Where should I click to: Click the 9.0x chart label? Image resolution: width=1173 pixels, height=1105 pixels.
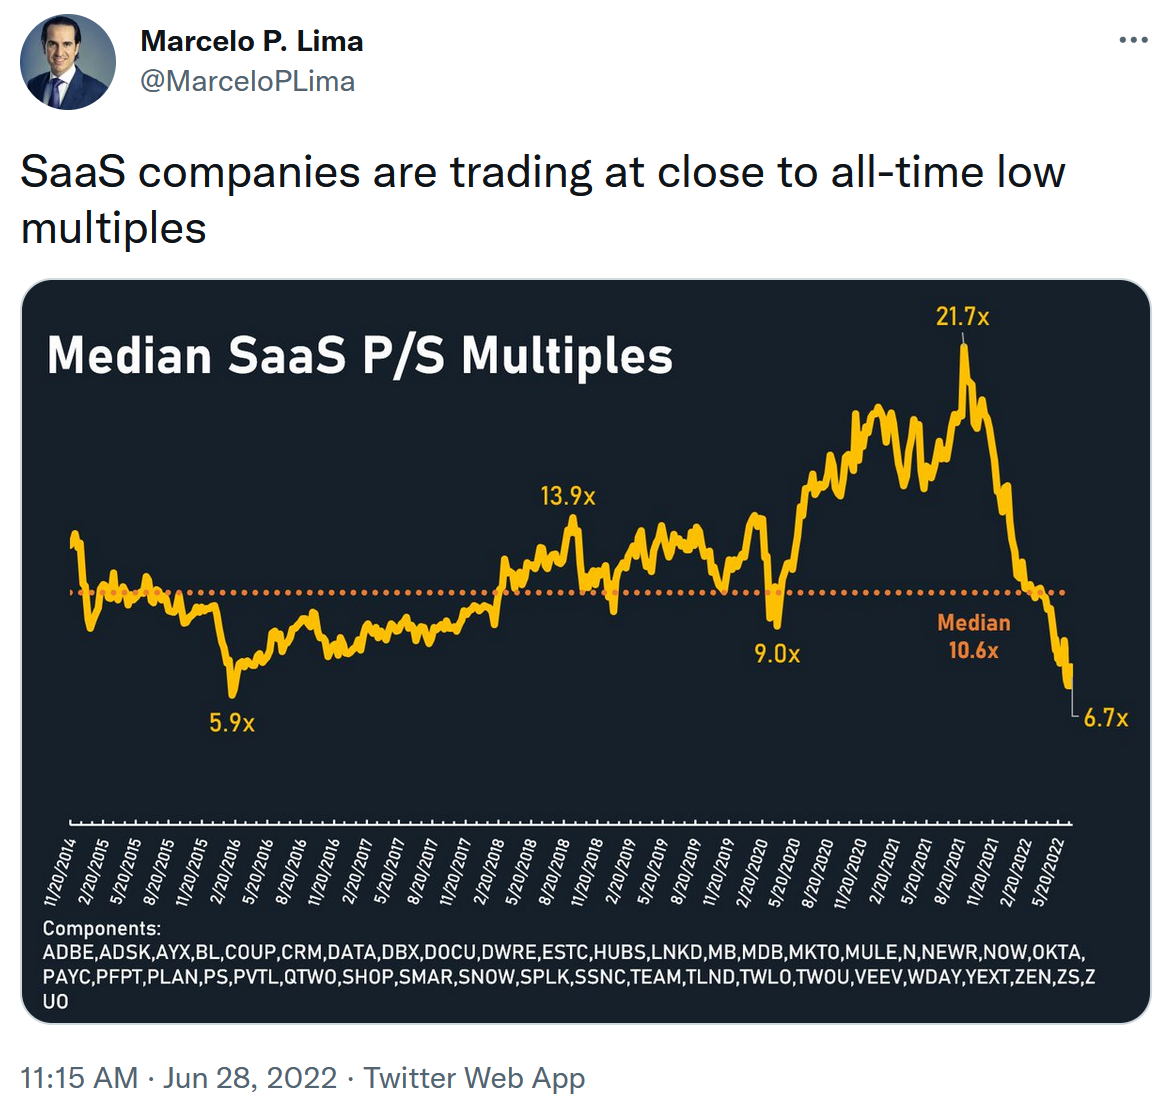pos(777,654)
